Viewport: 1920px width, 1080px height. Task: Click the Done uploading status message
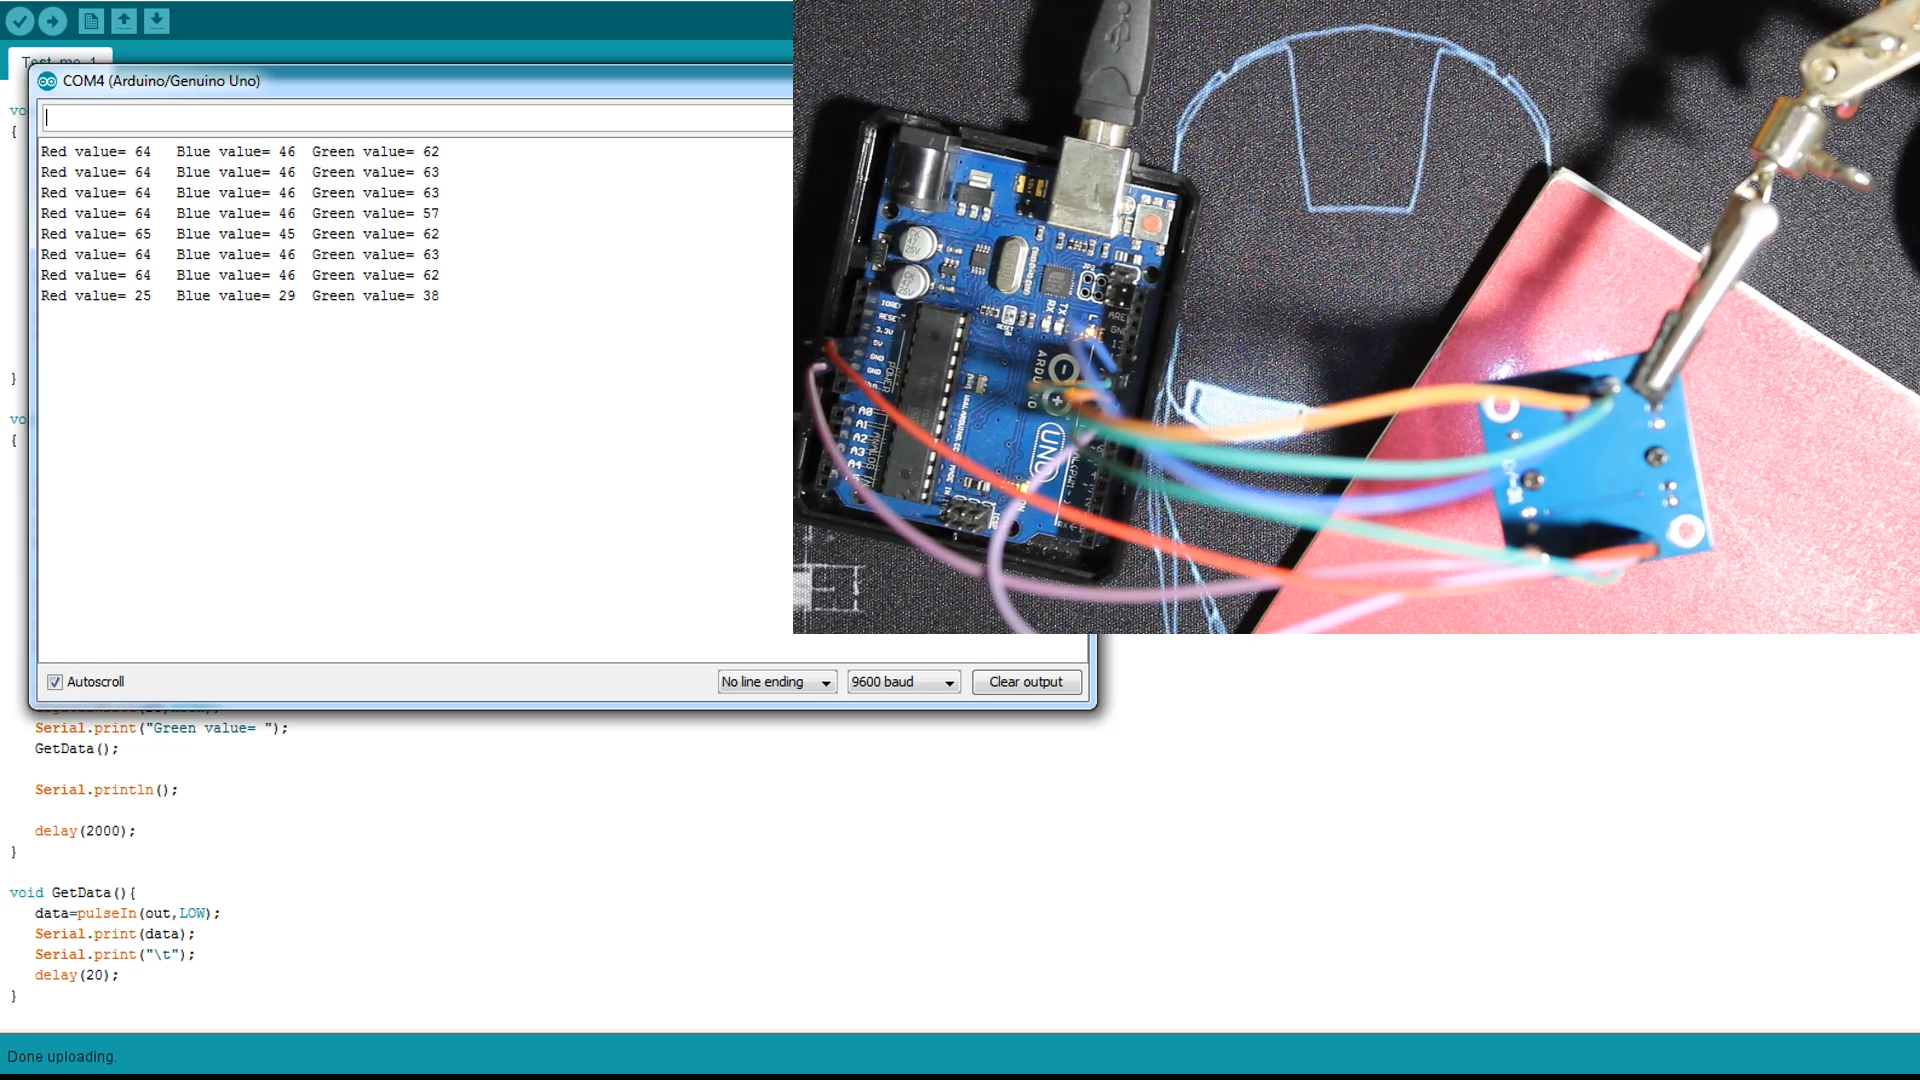[62, 1056]
